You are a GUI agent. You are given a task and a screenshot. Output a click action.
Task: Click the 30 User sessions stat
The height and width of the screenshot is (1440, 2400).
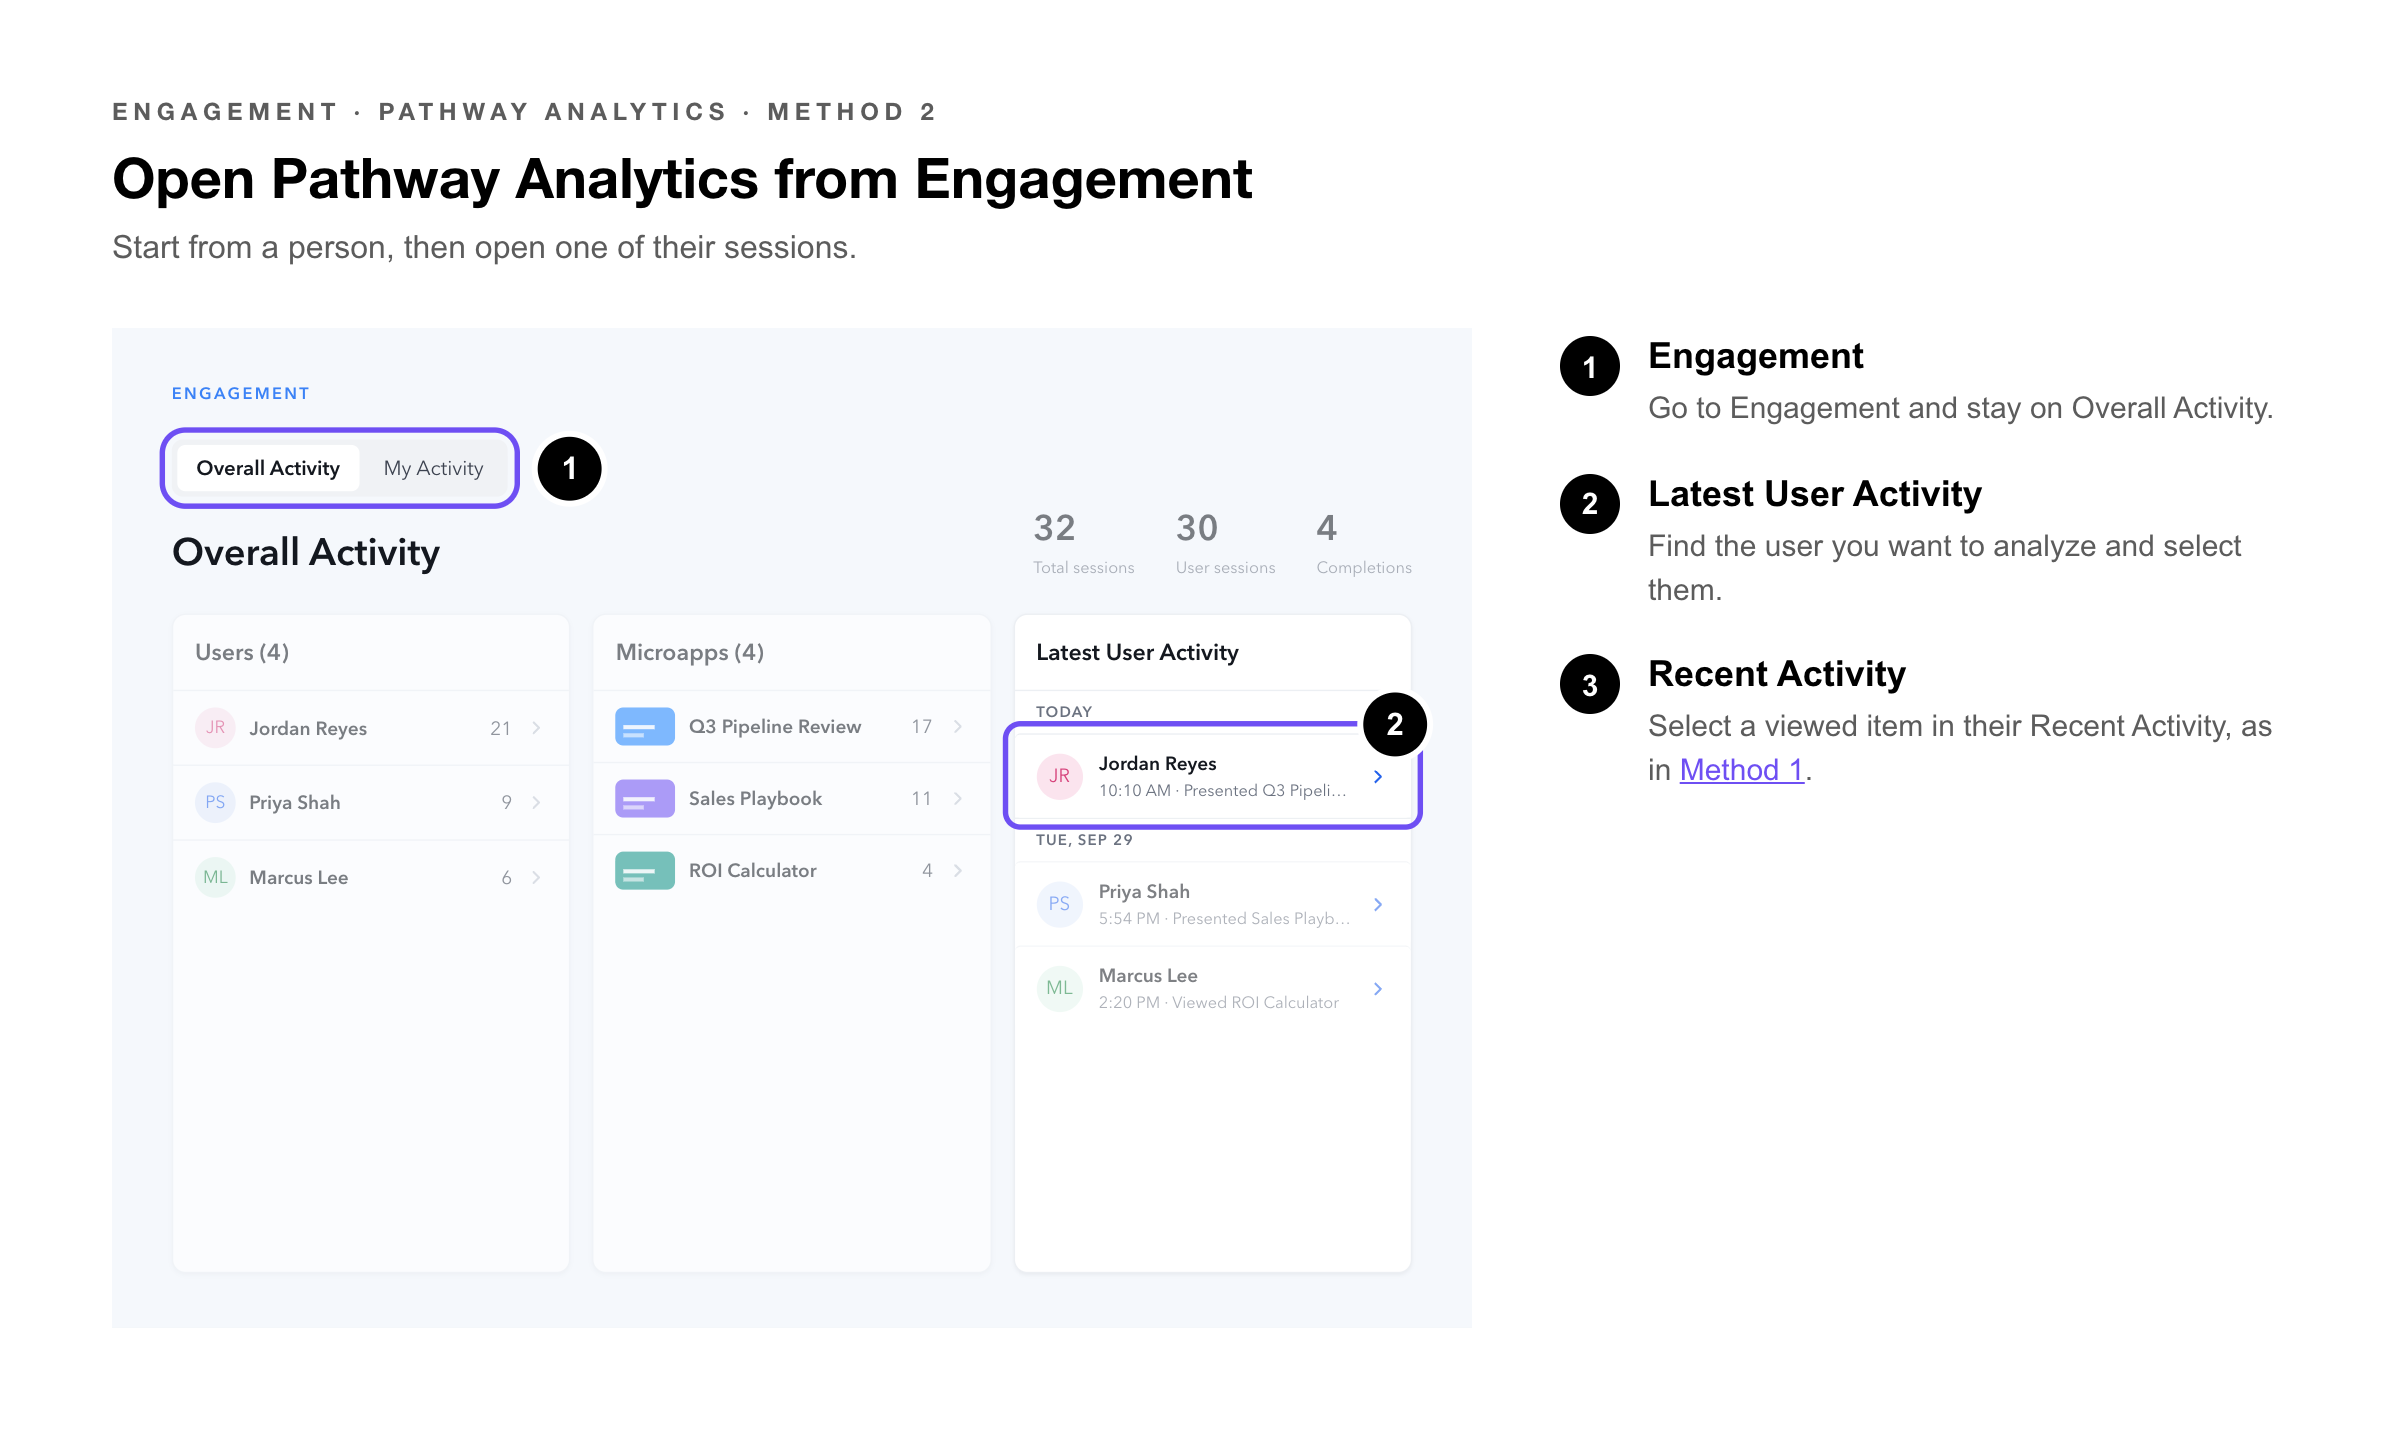coord(1226,543)
